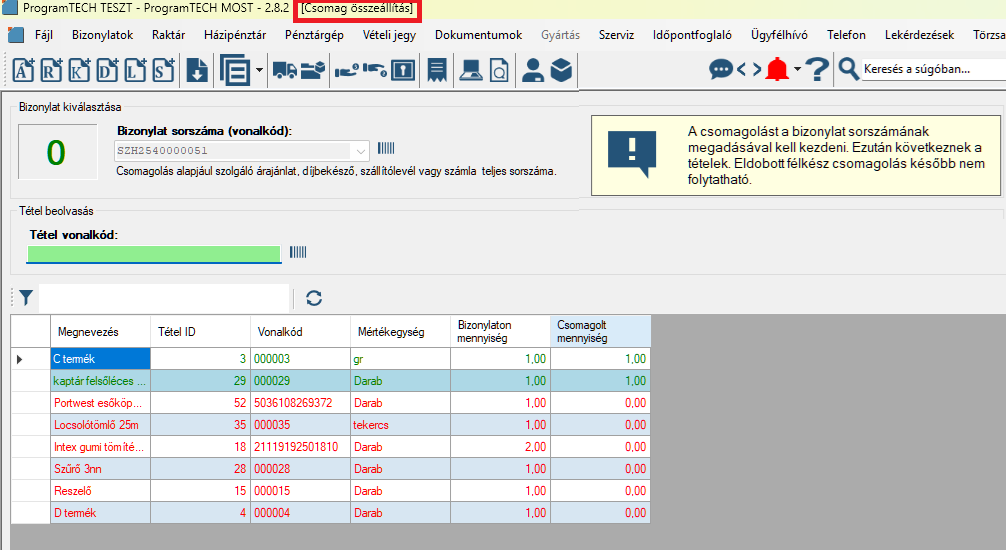Click the hand receiving coin icon
Viewport: 1006px width, 550px height.
click(346, 70)
